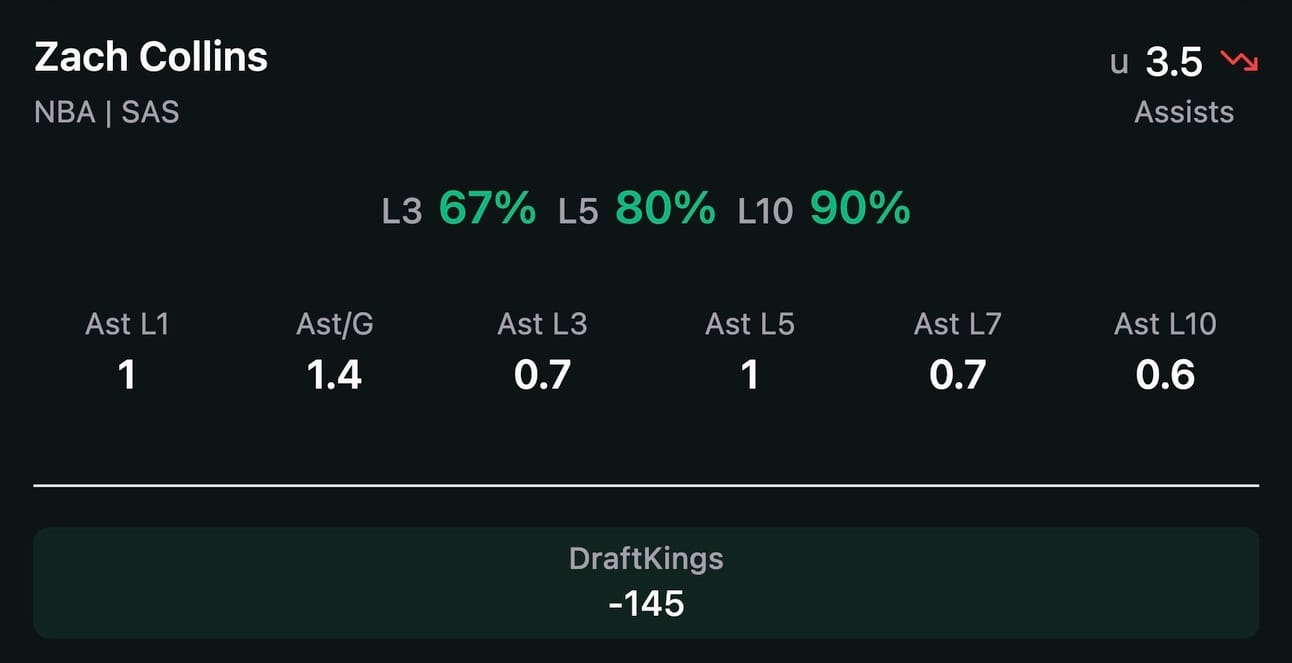1292x663 pixels.
Task: Click the -145 odds number
Action: 646,603
